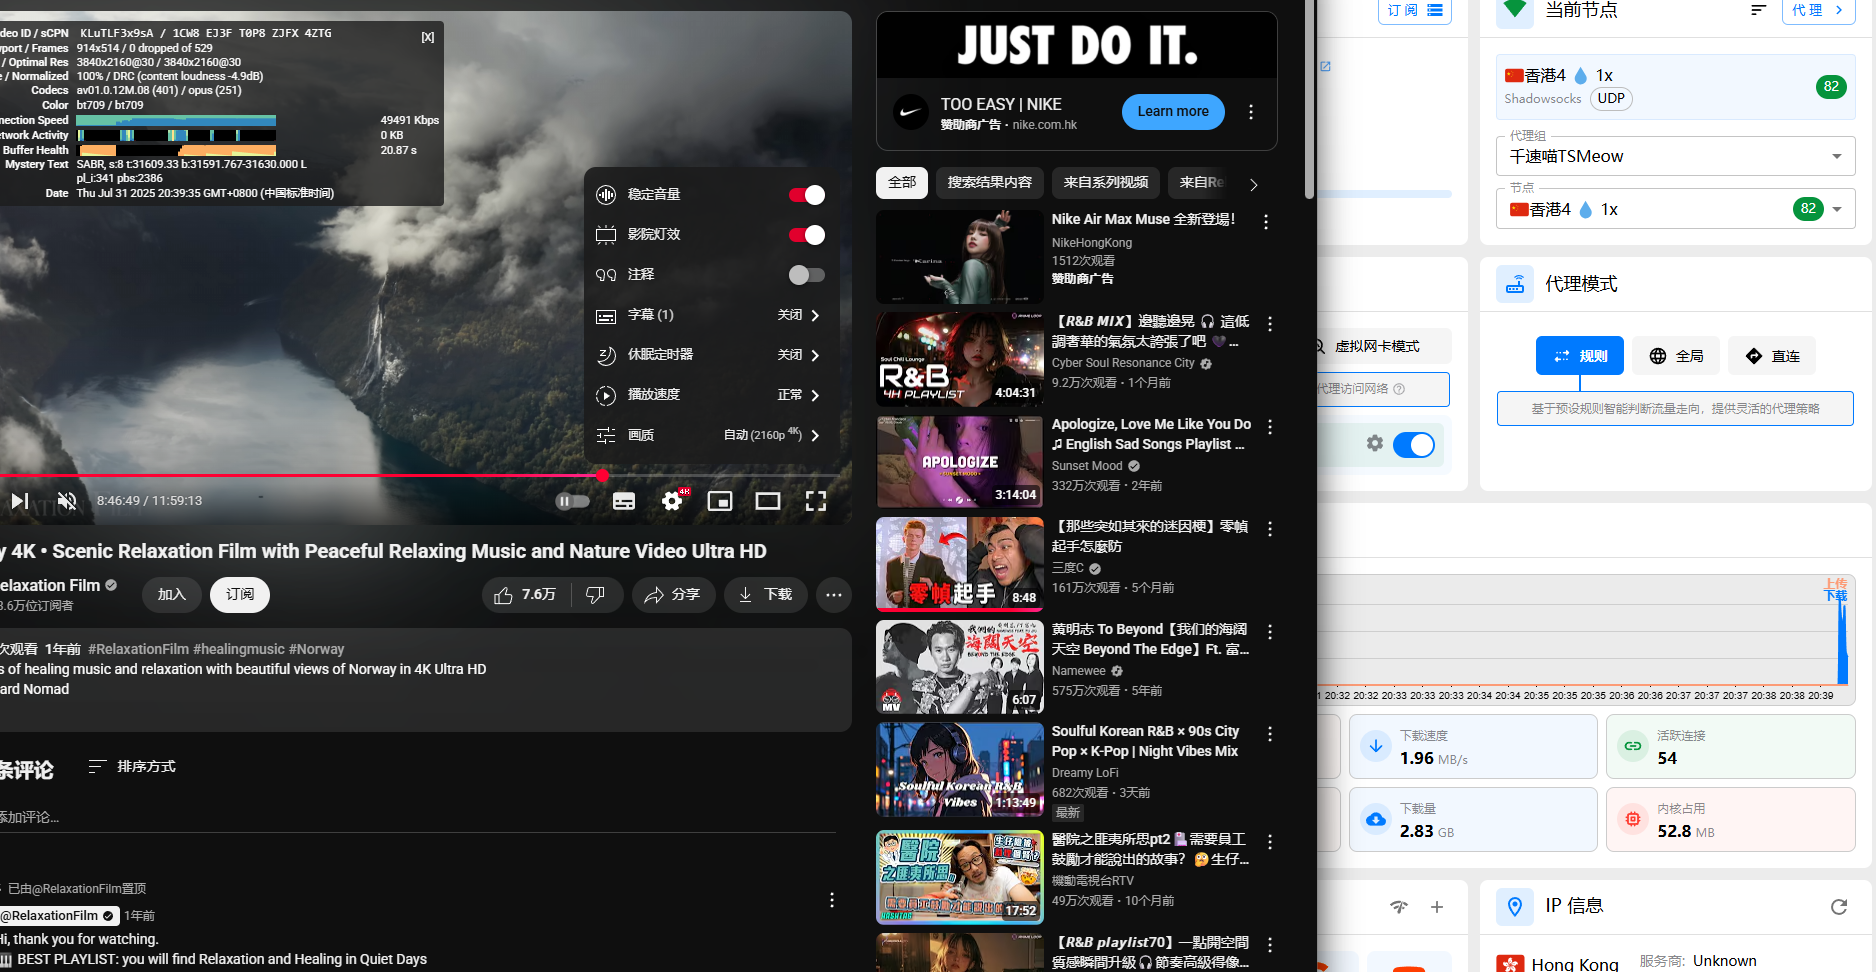This screenshot has height=972, width=1876.
Task: Close the stats for nerds overlay
Action: (x=428, y=37)
